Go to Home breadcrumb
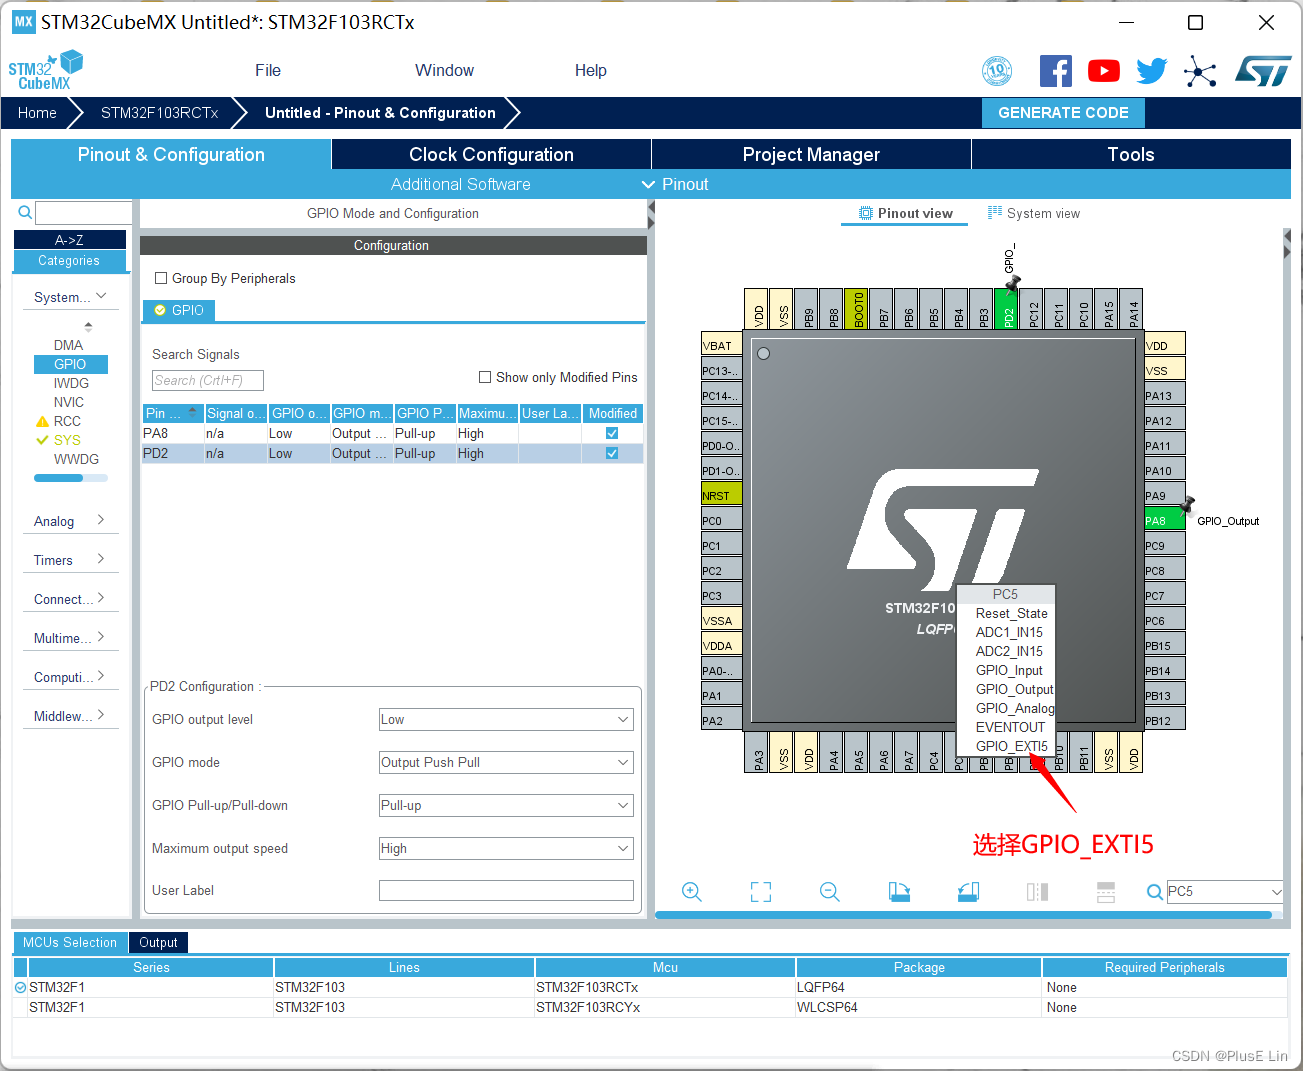 click(37, 113)
